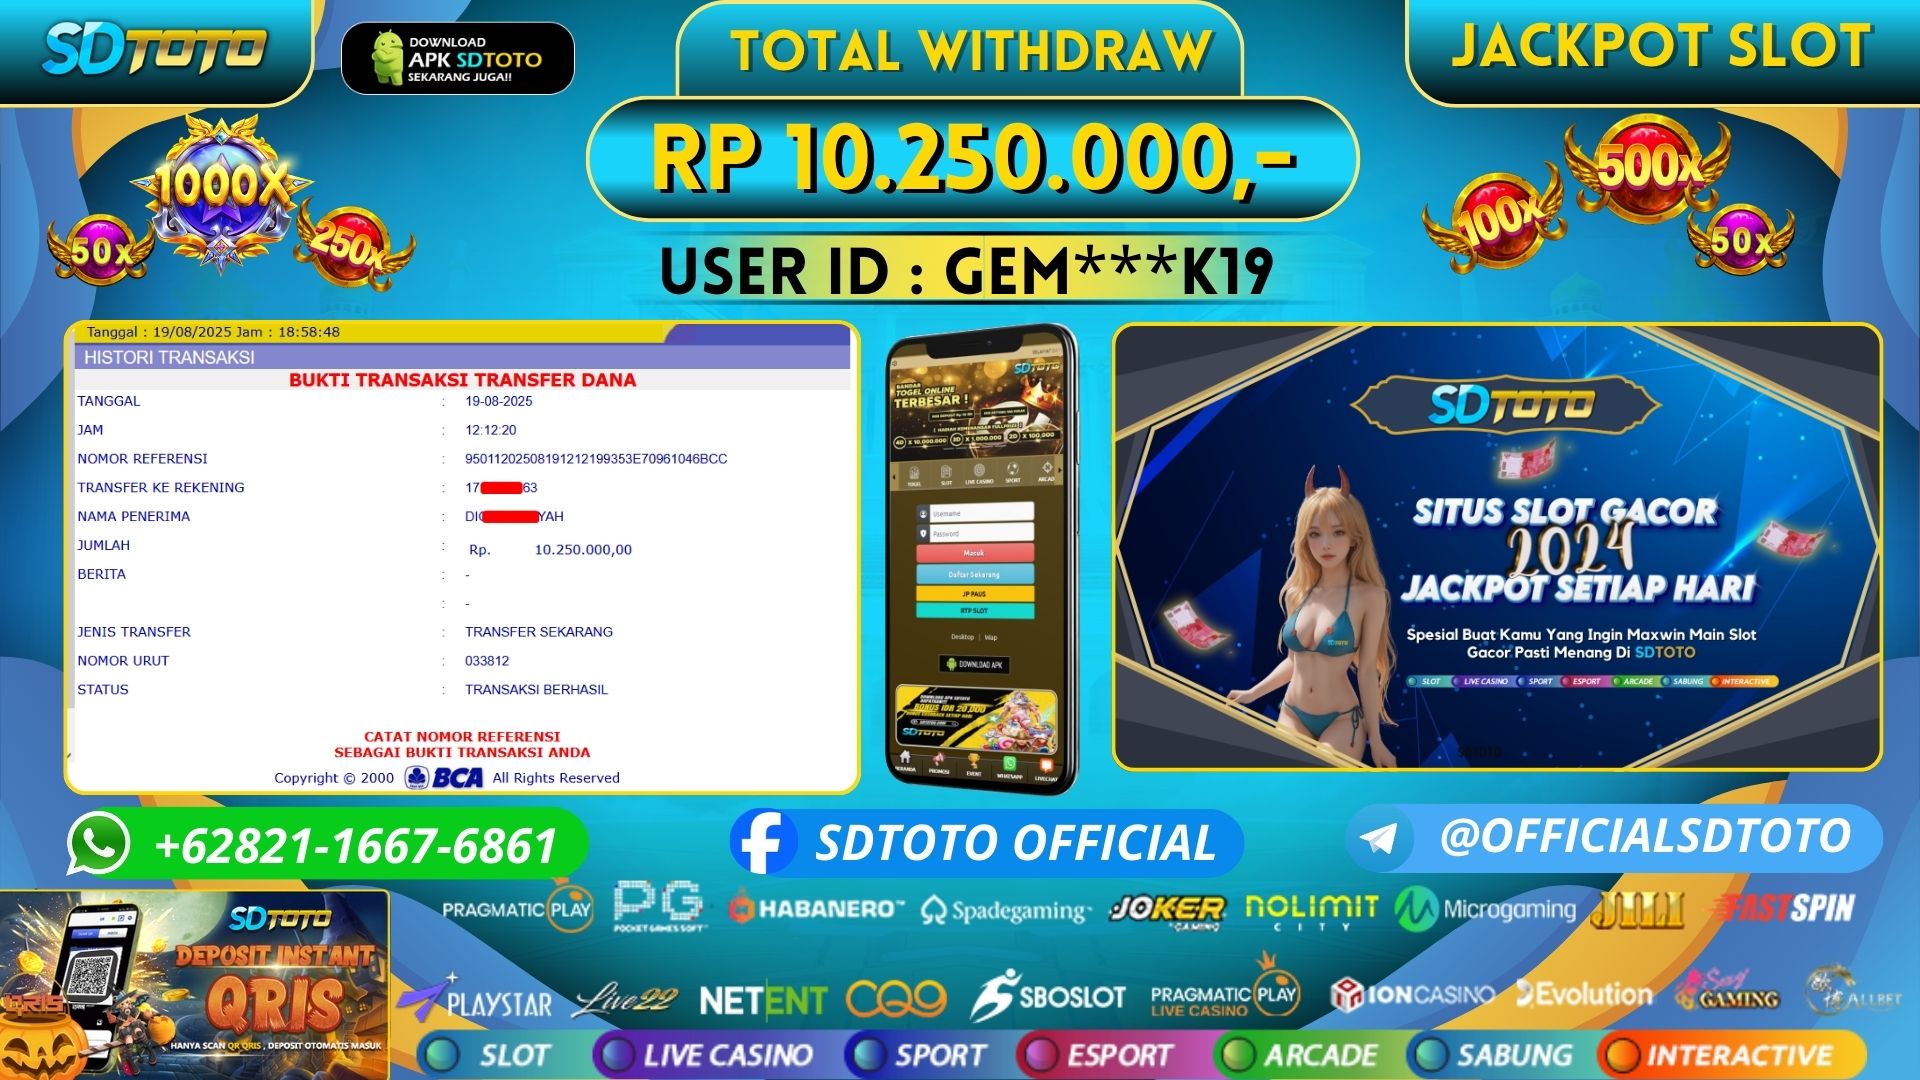Viewport: 1920px width, 1080px height.
Task: Click the @OFFICIALSDTOTO Telegram link
Action: pos(1645,836)
